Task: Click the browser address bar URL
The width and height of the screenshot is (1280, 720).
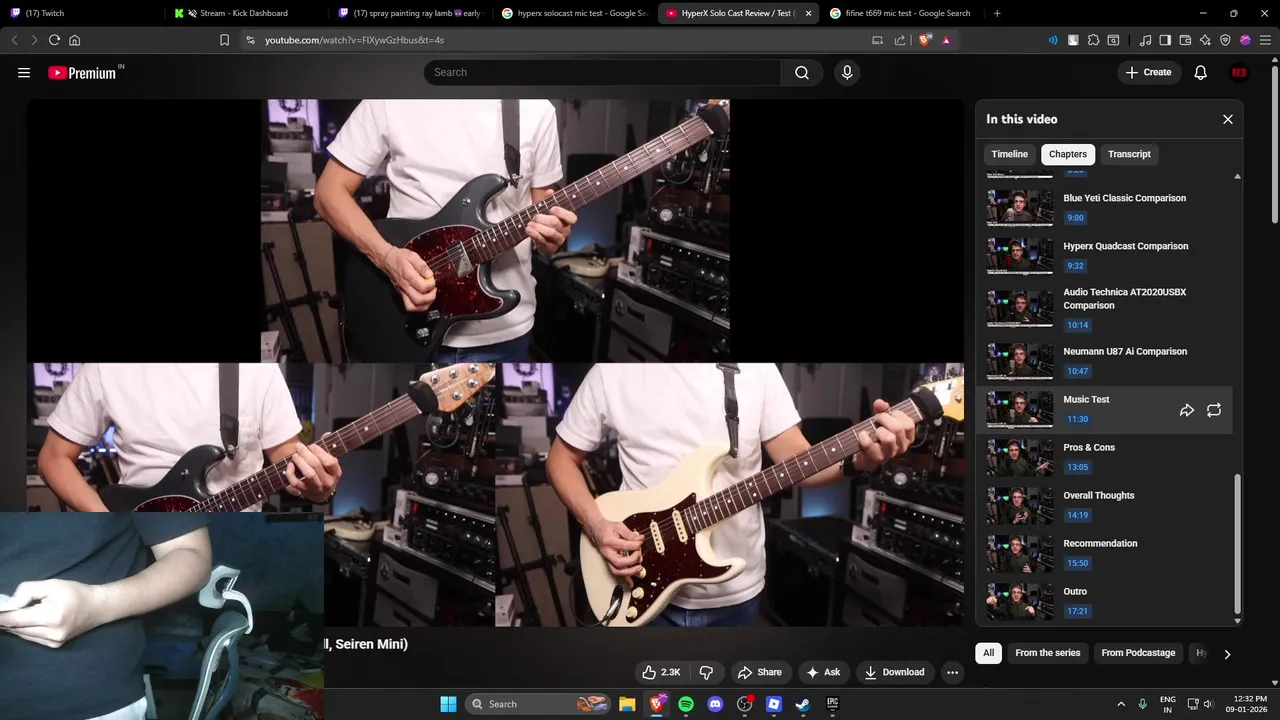Action: click(x=354, y=40)
